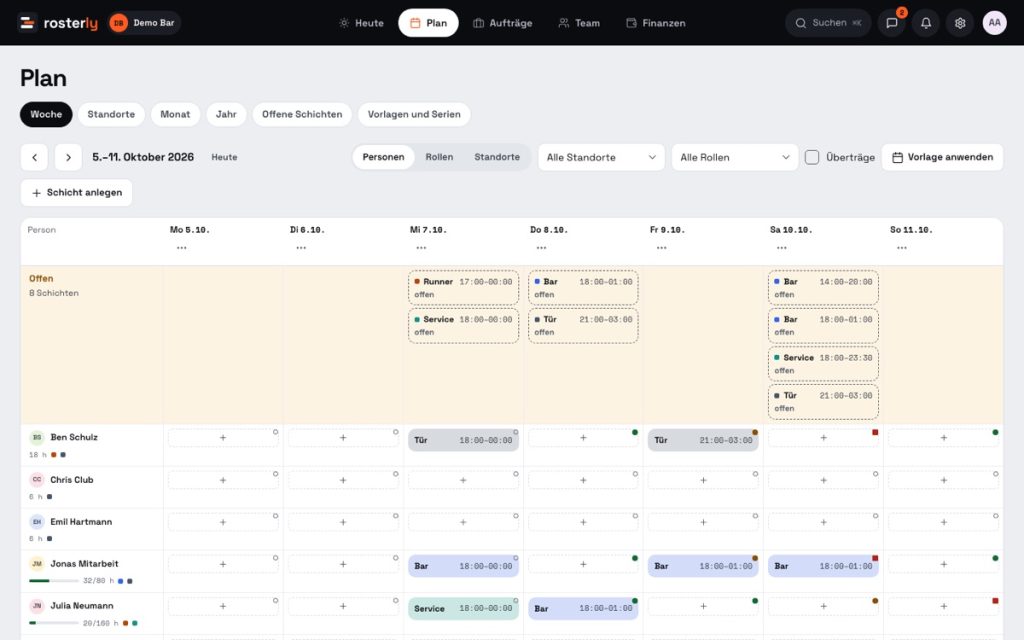Select the Vorlagen und Serien tab

click(x=414, y=114)
